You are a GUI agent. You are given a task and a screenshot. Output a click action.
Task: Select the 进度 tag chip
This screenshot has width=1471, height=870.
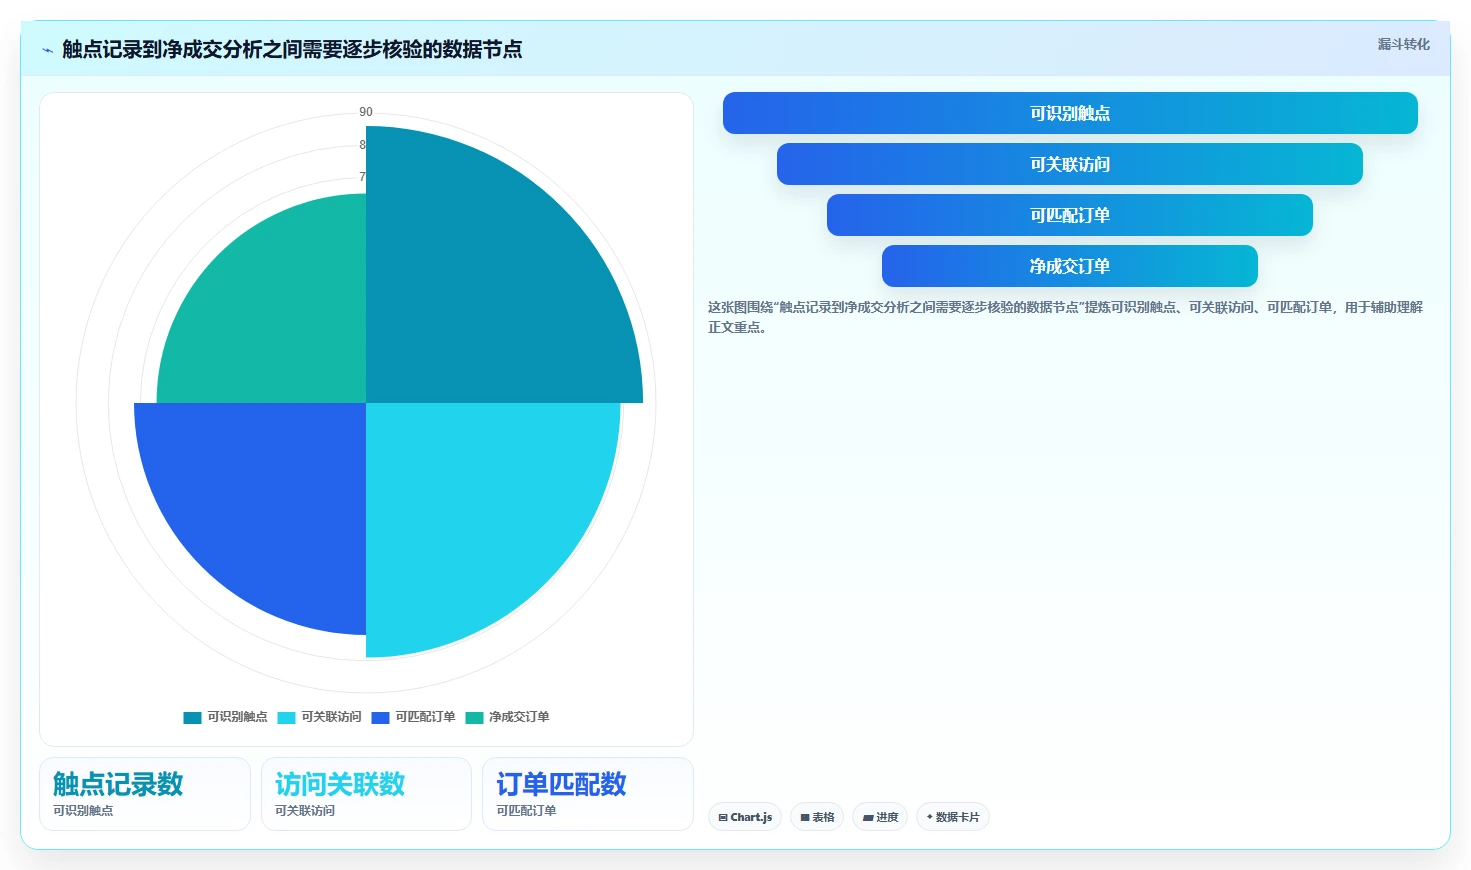point(880,817)
